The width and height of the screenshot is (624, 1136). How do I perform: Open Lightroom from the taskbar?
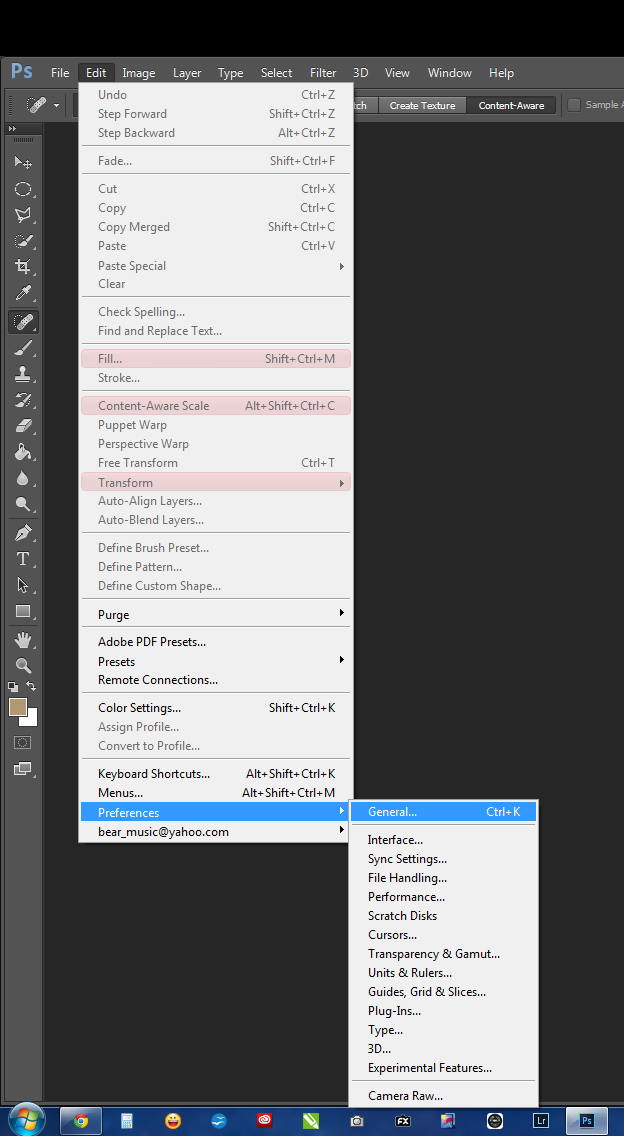point(541,1121)
